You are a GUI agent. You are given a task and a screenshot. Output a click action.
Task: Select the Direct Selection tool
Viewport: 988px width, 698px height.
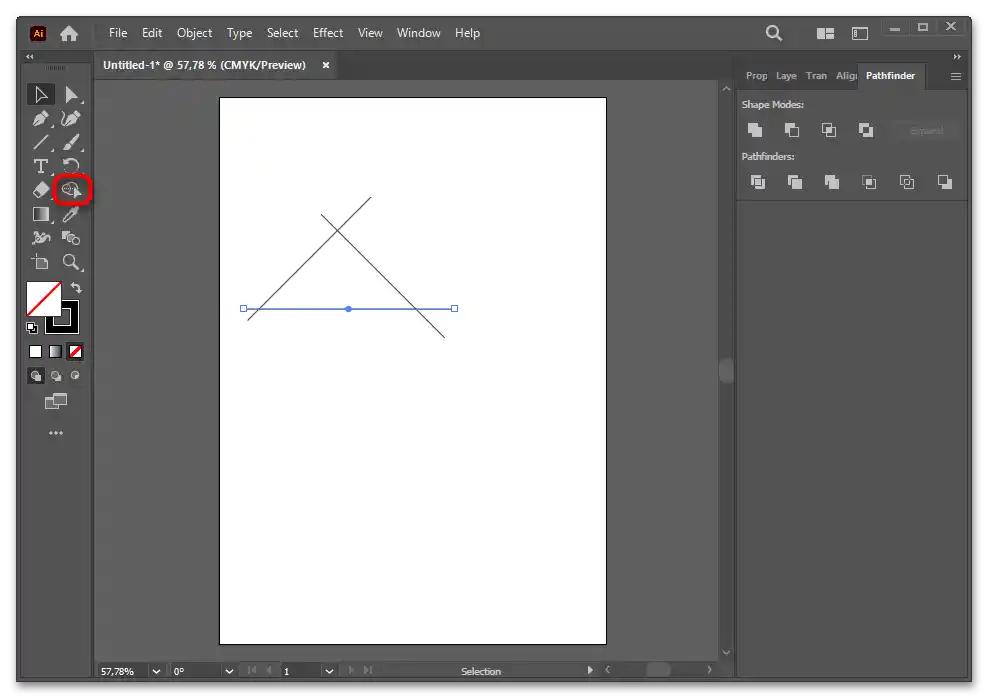tap(71, 95)
